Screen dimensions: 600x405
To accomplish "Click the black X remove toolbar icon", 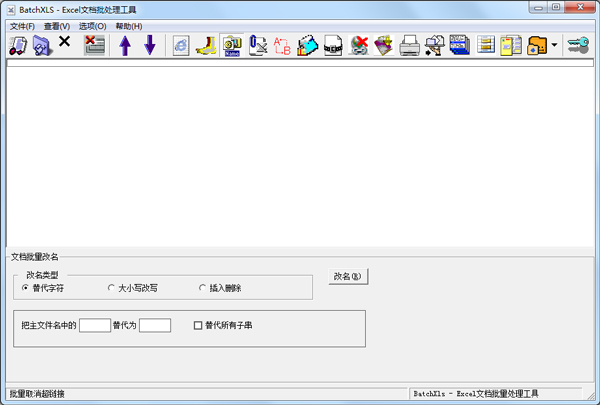I will 65,43.
